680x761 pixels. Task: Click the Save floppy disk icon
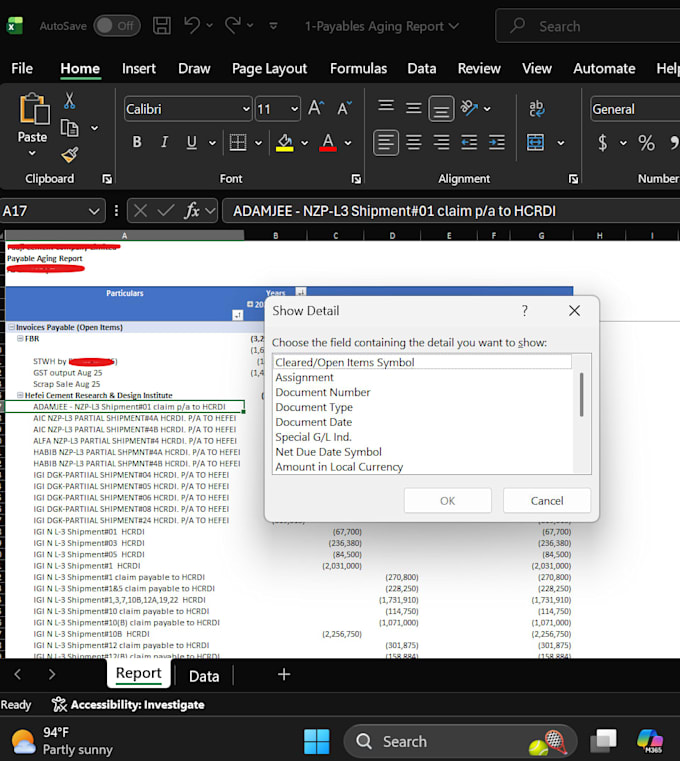pyautogui.click(x=162, y=26)
